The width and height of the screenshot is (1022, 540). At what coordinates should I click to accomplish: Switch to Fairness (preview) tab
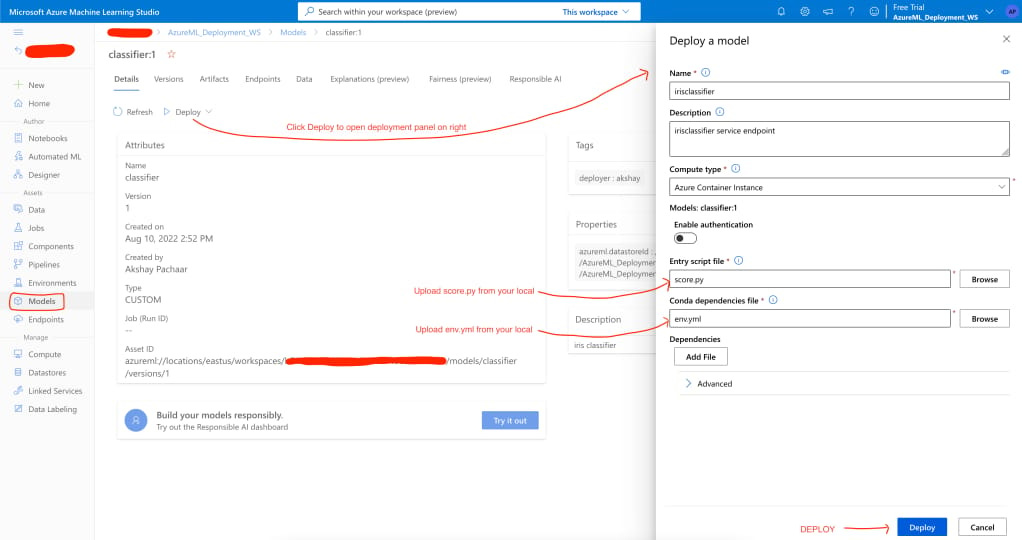click(x=460, y=79)
